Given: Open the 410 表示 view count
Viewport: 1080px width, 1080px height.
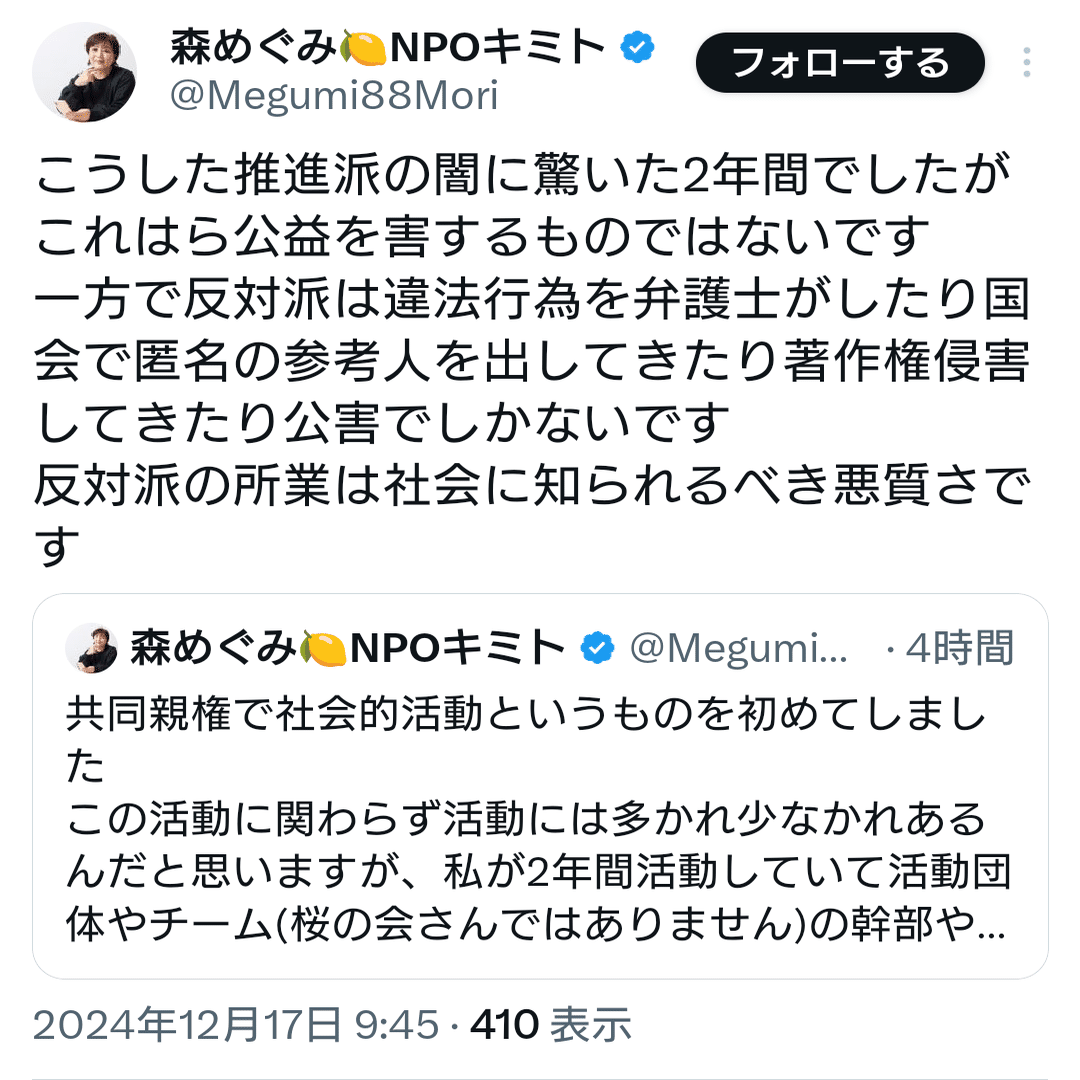Looking at the screenshot, I should 551,1024.
